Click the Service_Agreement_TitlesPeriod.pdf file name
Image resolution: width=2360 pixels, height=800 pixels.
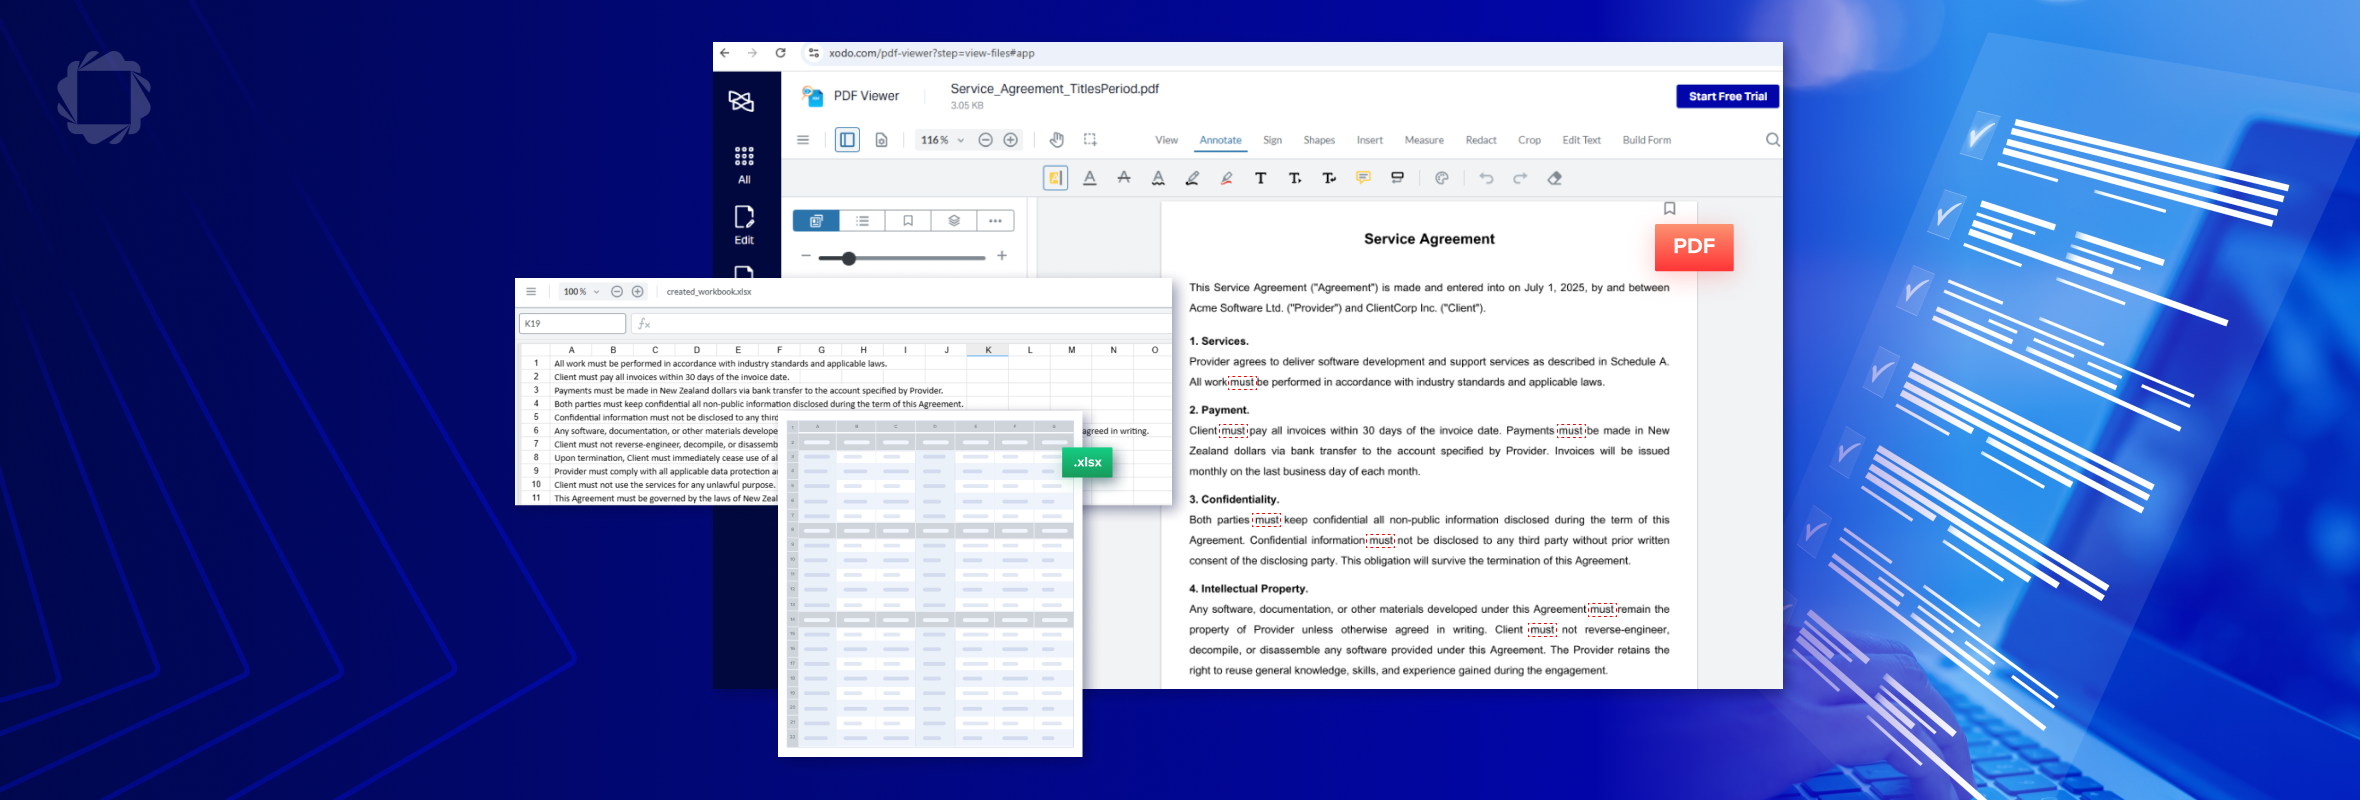pos(1054,89)
